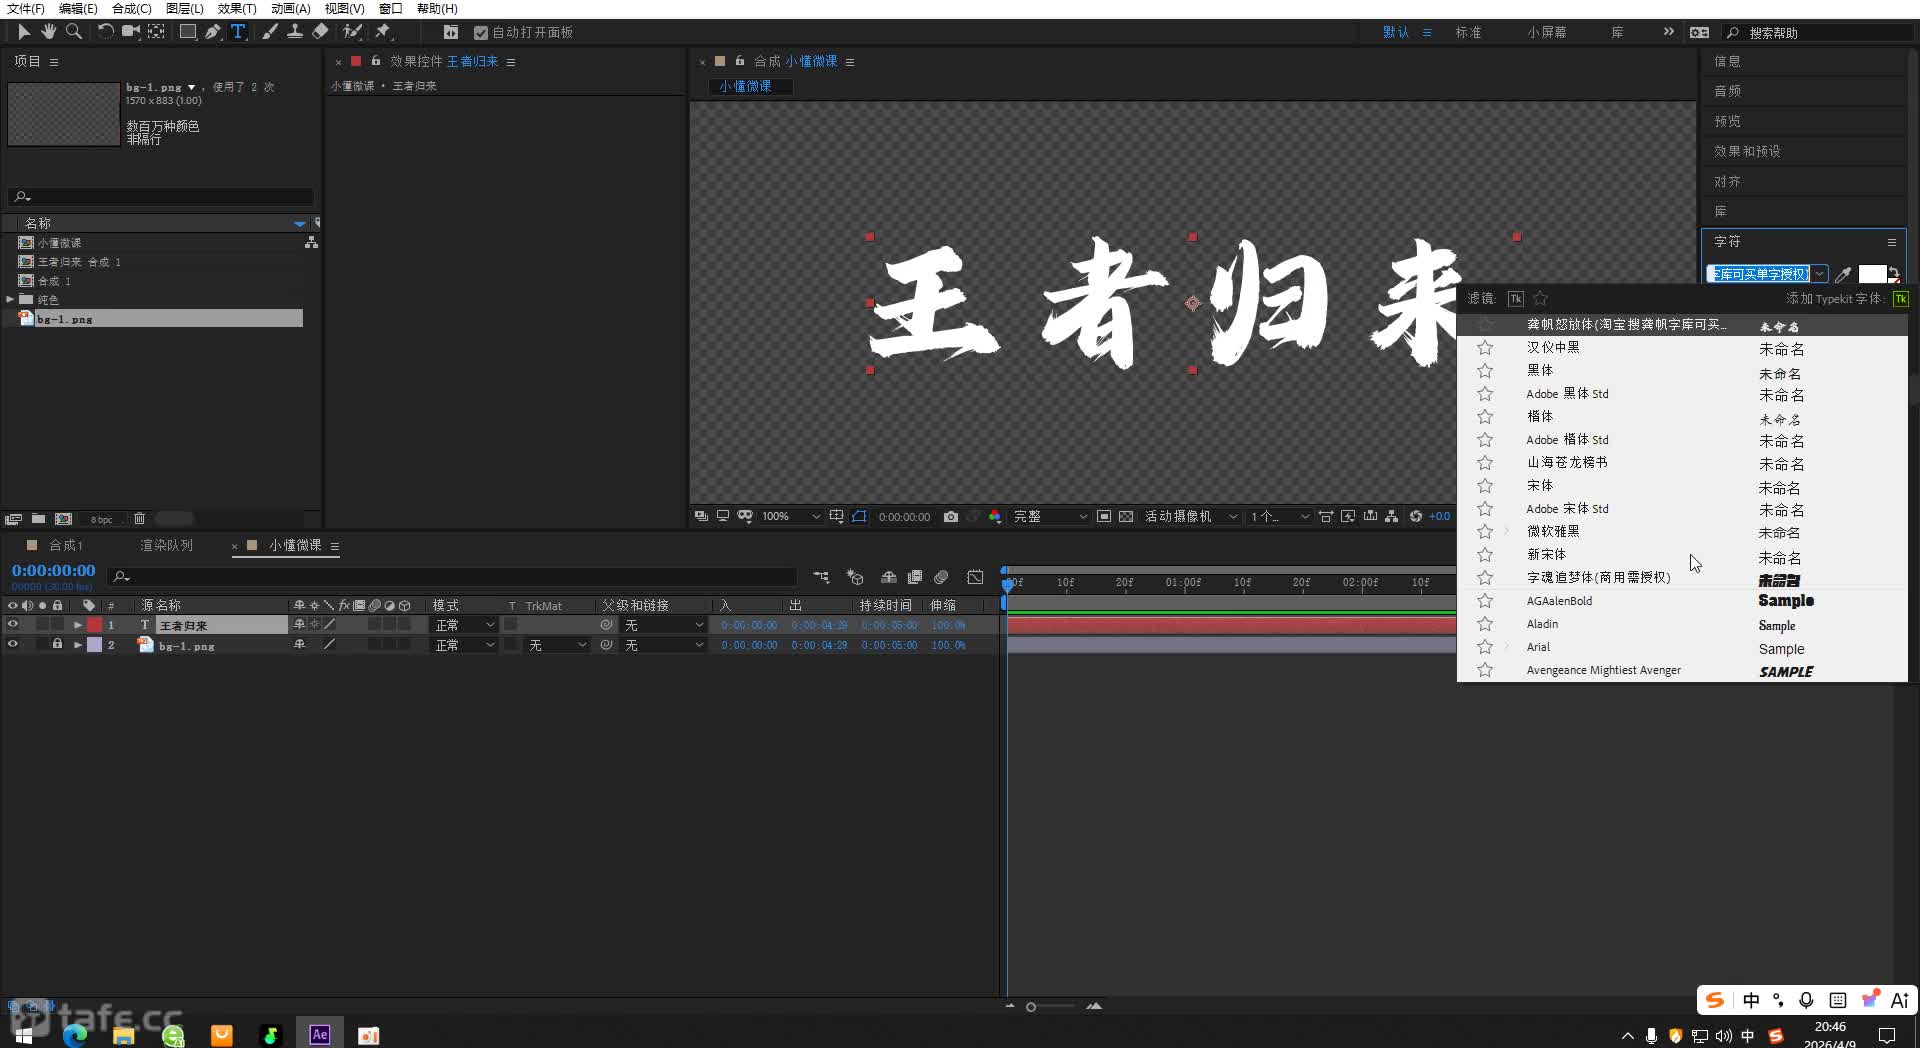The width and height of the screenshot is (1920, 1048).
Task: Toggle the mask and shape path visibility icon
Action: pos(859,517)
